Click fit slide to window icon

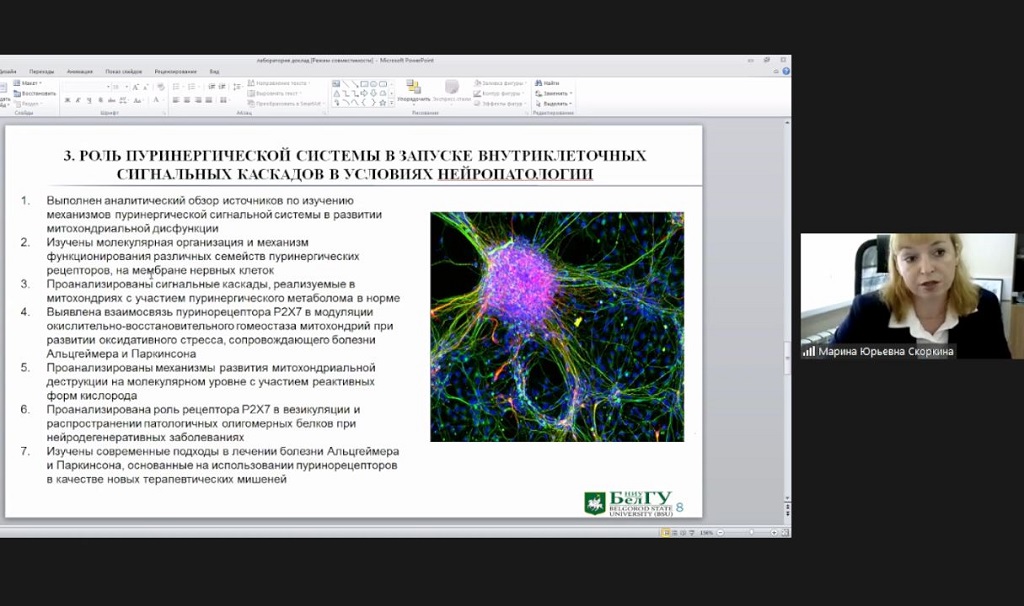(x=783, y=533)
